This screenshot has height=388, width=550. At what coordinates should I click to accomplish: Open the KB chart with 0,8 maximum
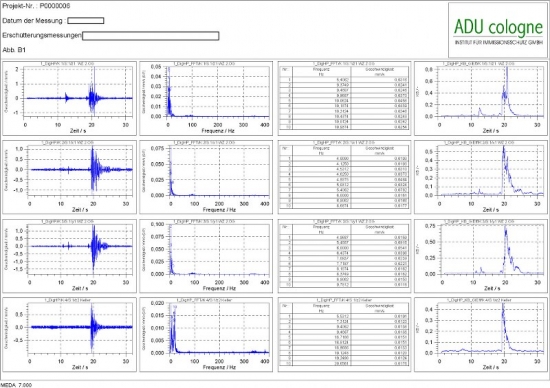481,99
